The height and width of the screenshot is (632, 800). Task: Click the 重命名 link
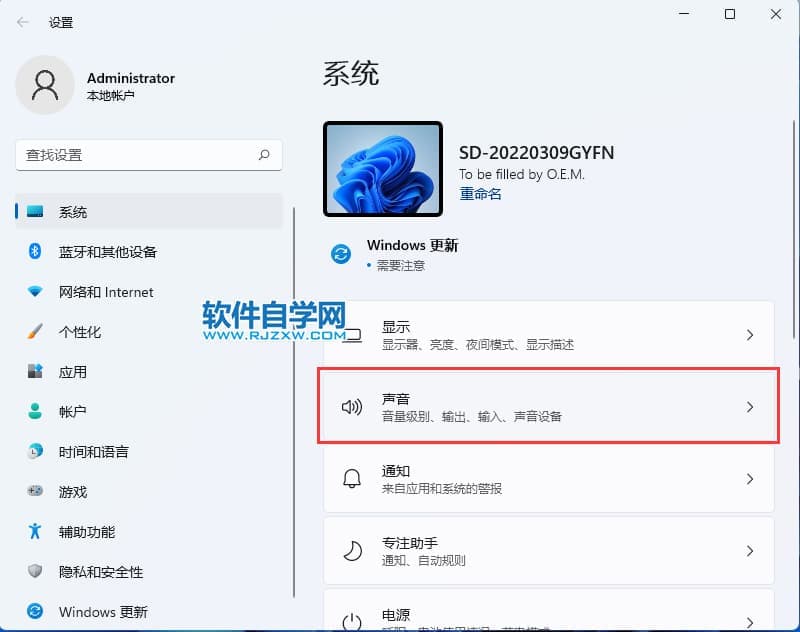pos(480,194)
